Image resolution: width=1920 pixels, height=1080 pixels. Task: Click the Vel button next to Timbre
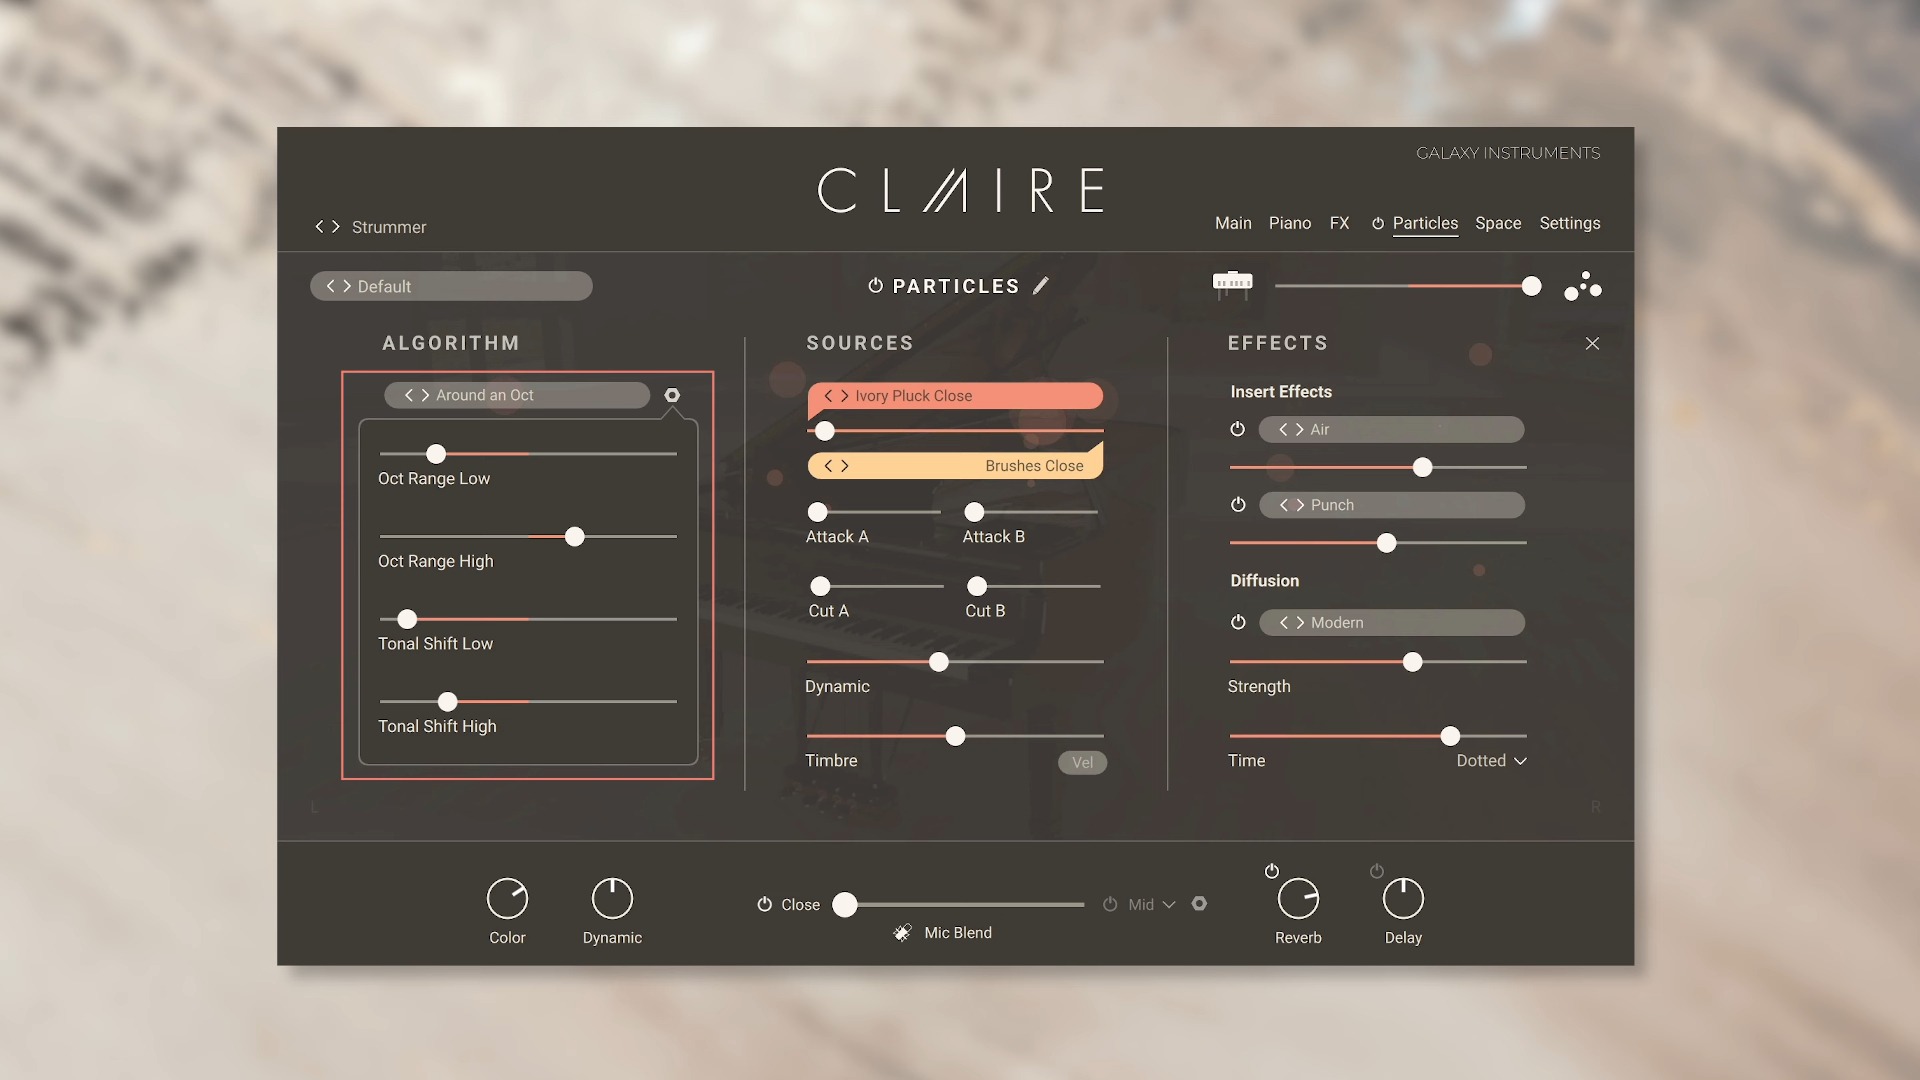[1081, 761]
